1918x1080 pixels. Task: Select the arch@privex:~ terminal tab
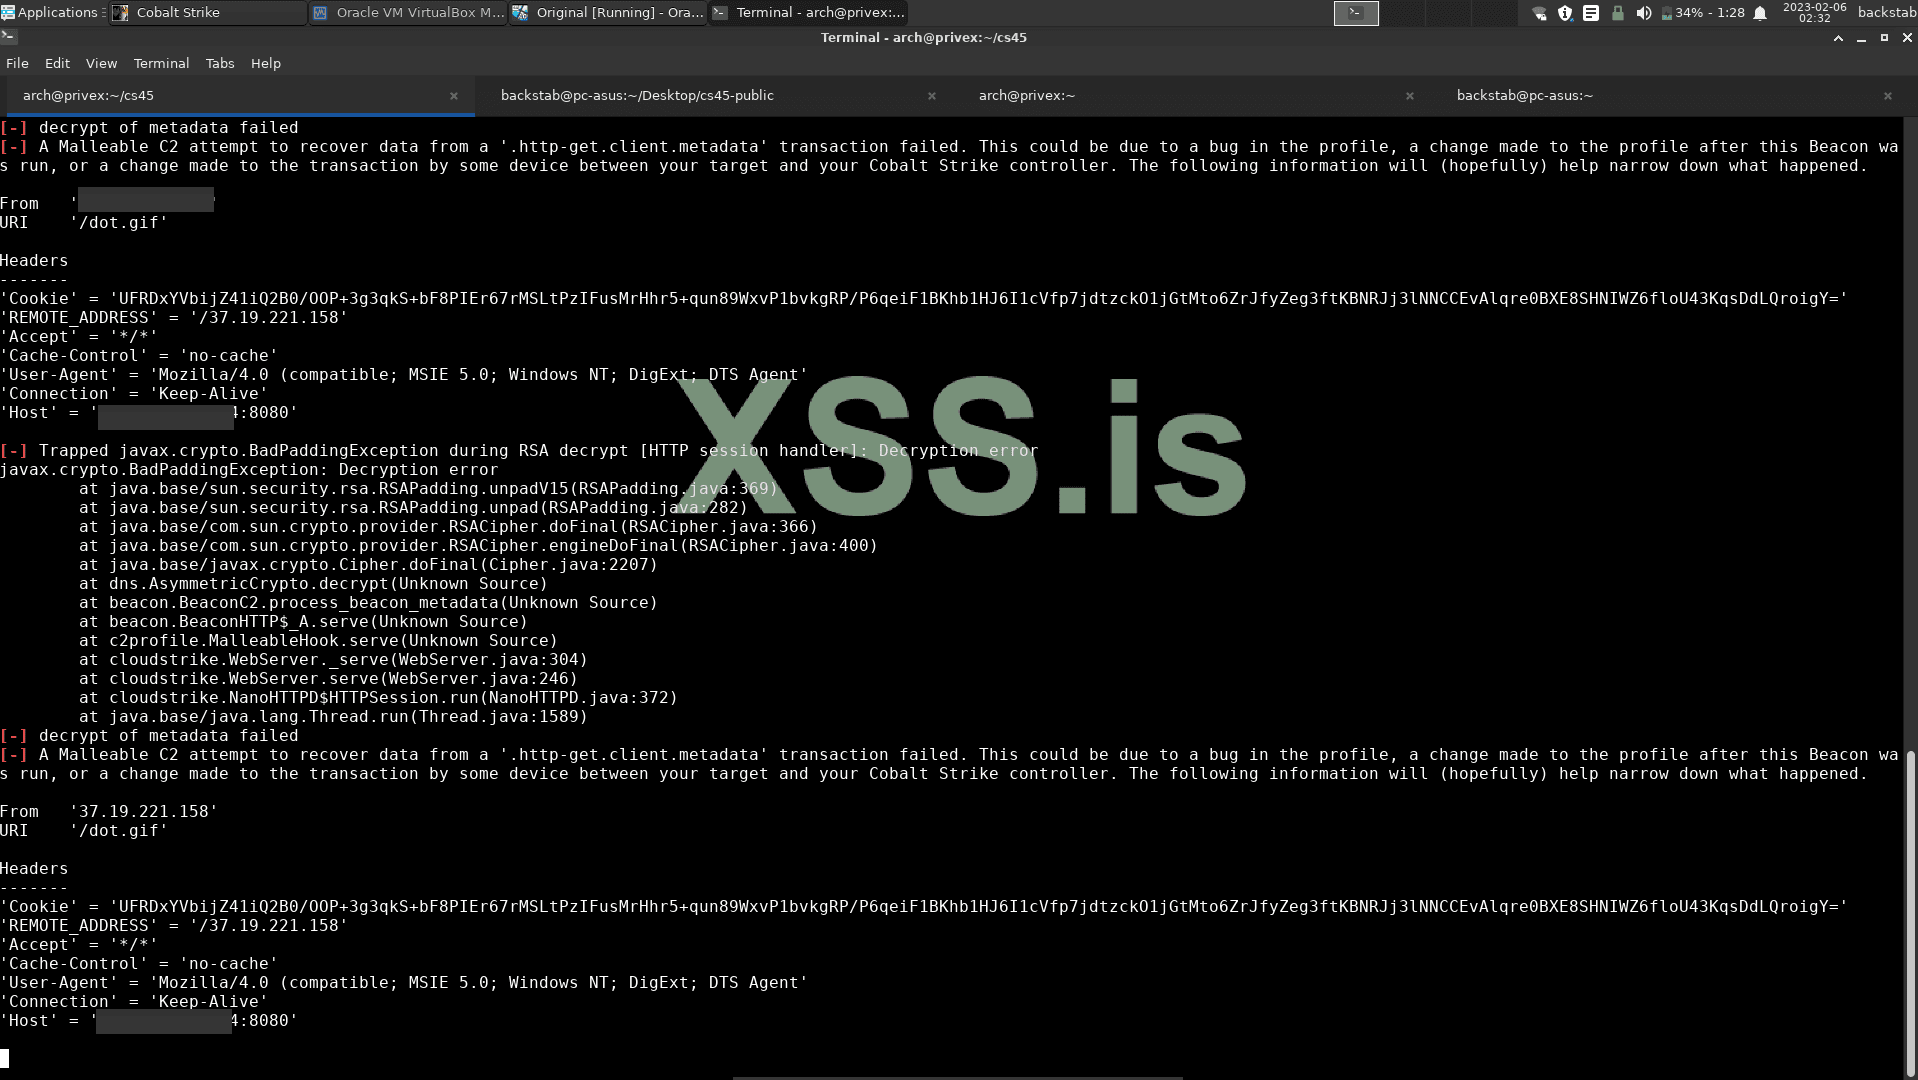click(x=1026, y=95)
